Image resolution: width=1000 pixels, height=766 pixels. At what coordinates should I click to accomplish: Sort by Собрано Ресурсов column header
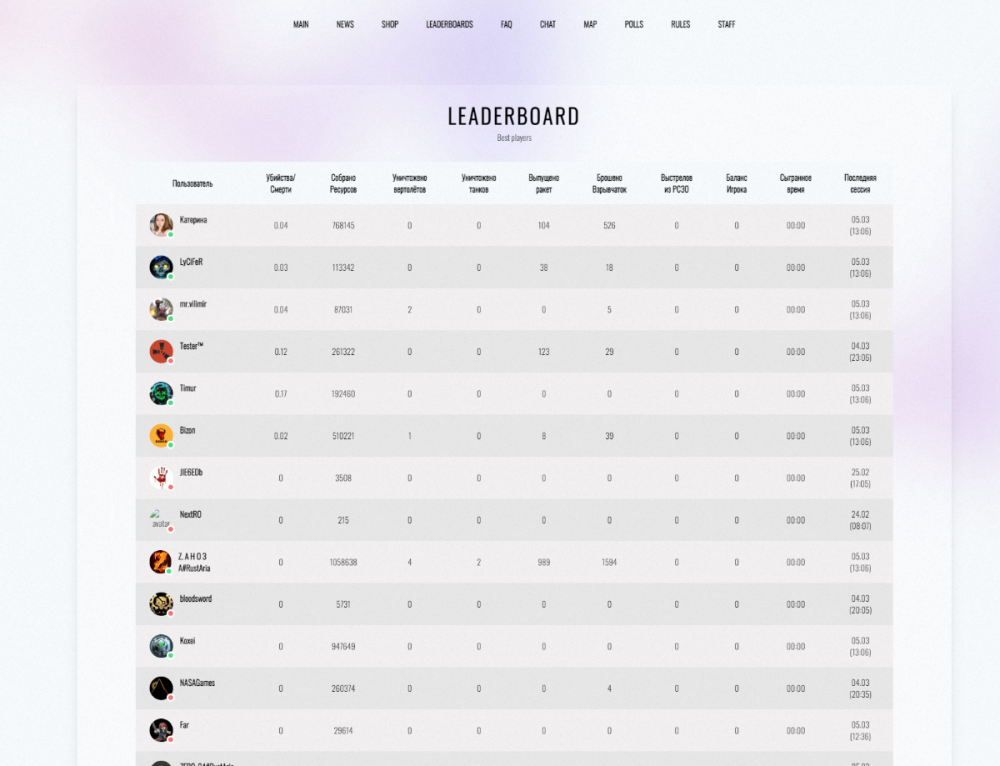click(x=343, y=183)
